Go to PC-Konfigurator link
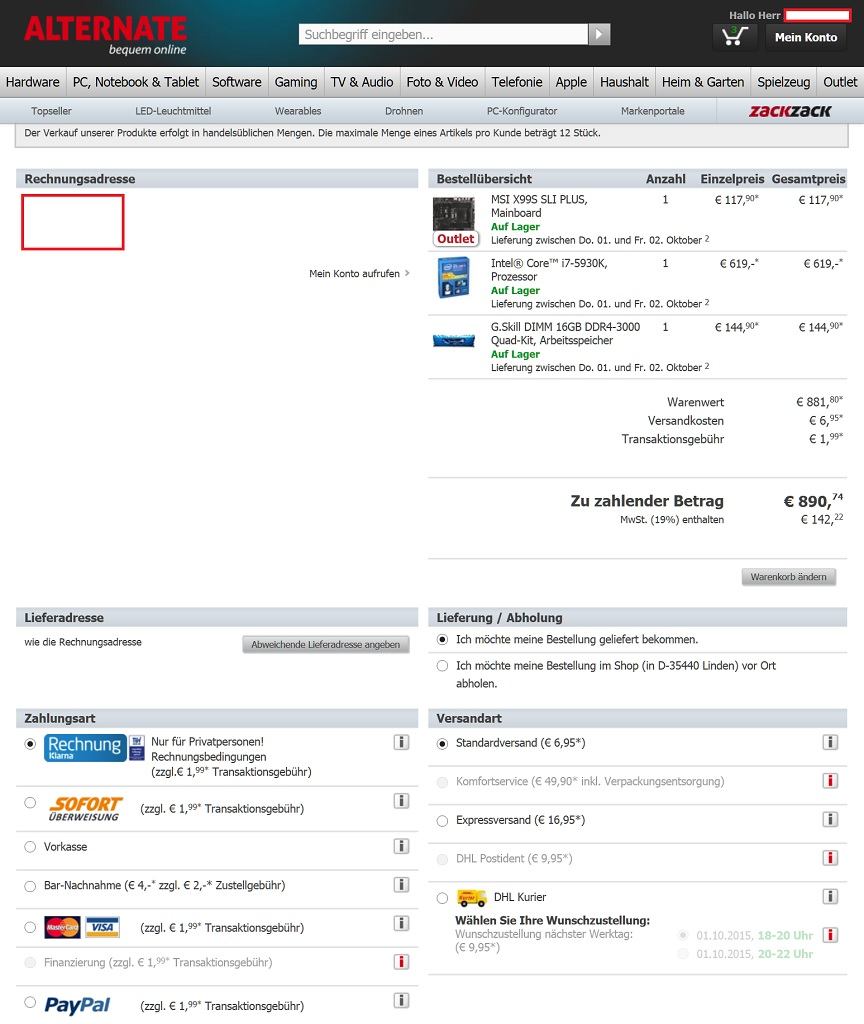 522,111
